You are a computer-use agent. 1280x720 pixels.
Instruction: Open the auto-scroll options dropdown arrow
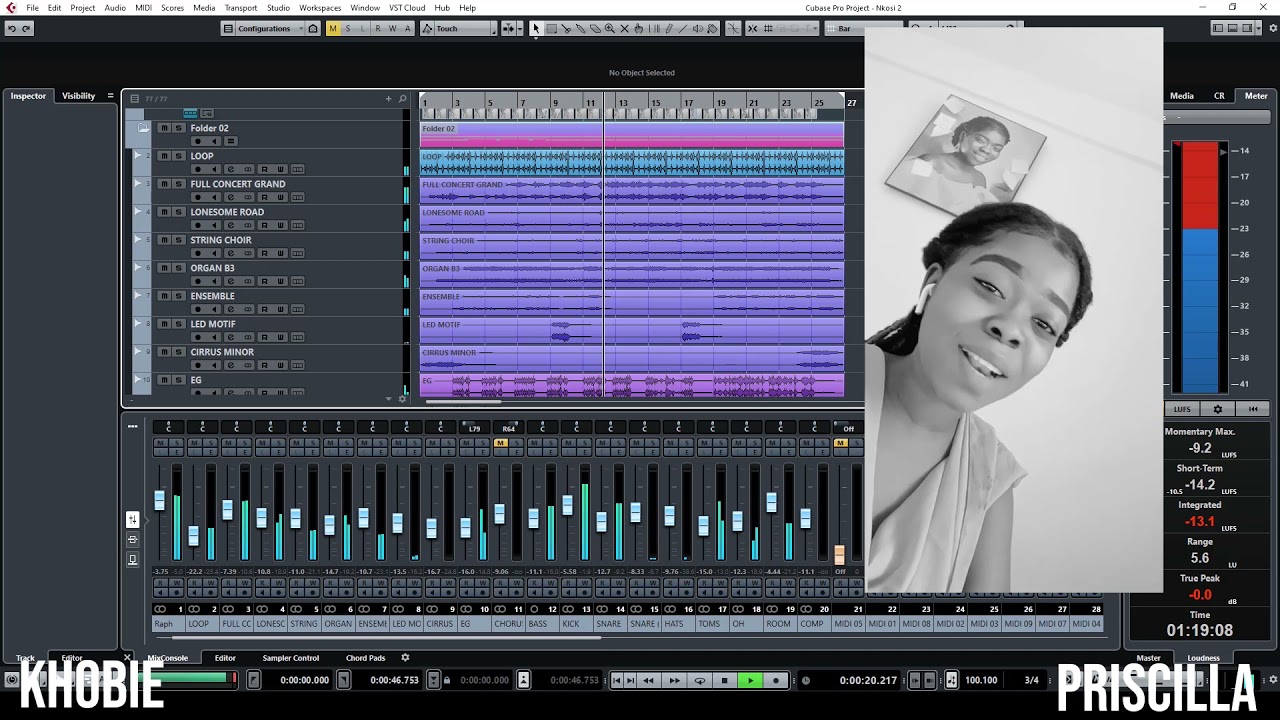(x=520, y=28)
